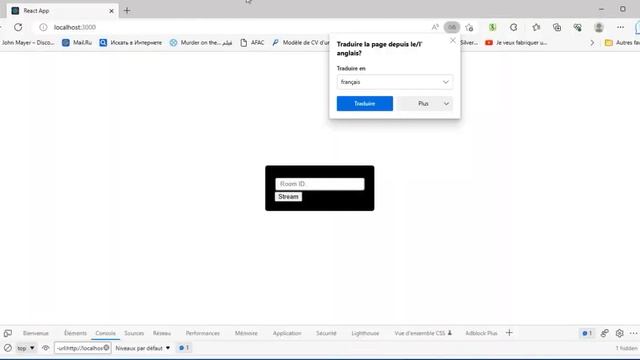The width and height of the screenshot is (640, 360).
Task: Switch to Éléments tab
Action: [75, 333]
